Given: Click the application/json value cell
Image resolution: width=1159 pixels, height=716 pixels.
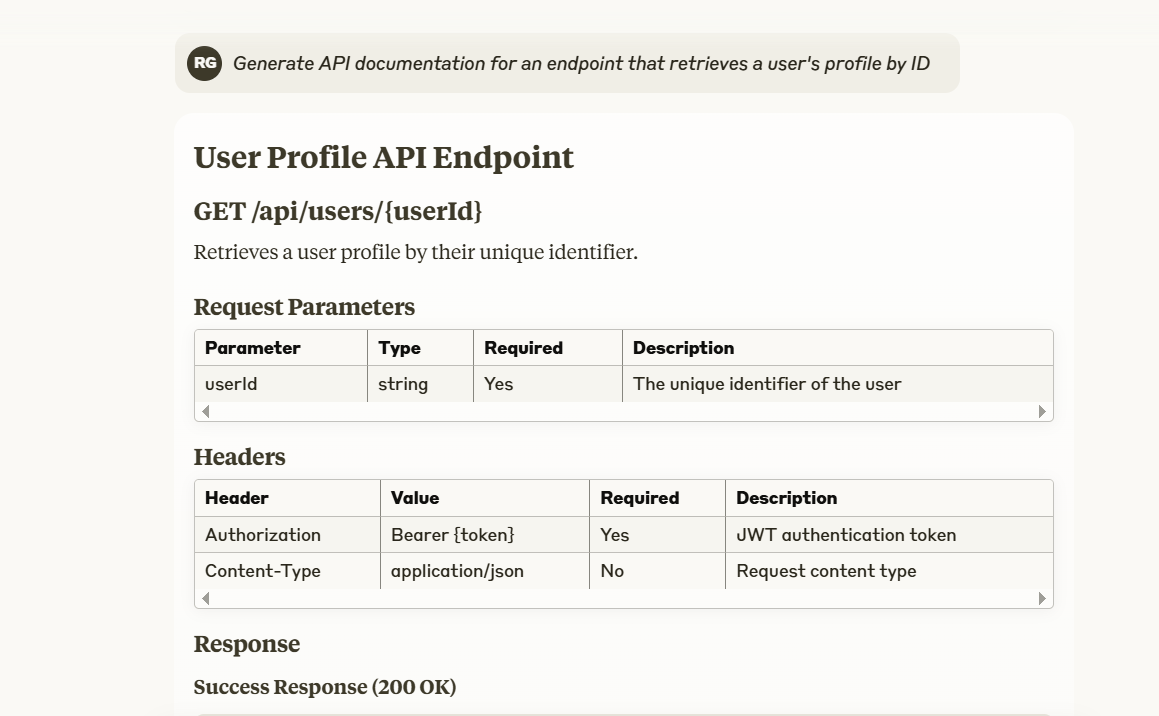Looking at the screenshot, I should 457,571.
